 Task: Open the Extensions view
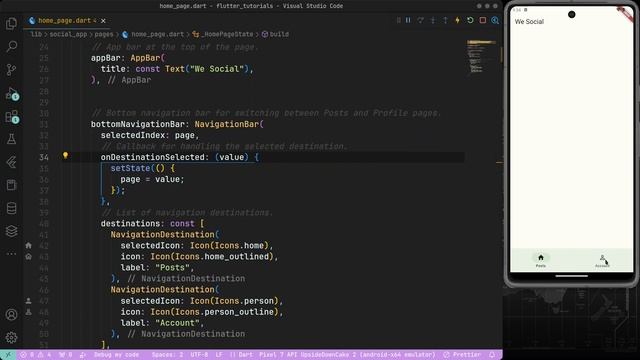11,117
